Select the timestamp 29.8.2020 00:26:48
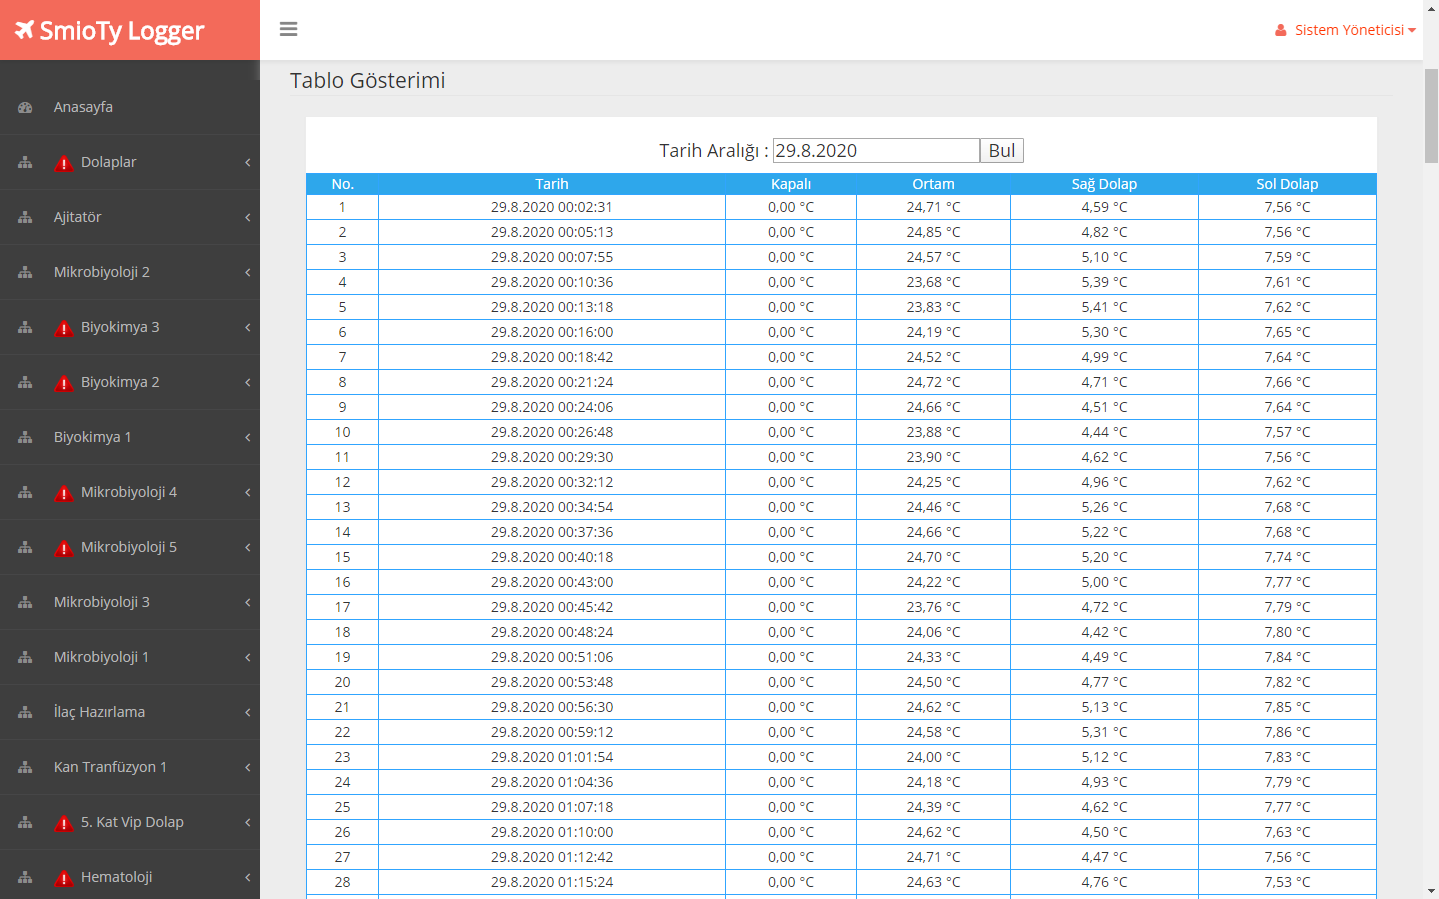This screenshot has height=899, width=1439. [552, 432]
